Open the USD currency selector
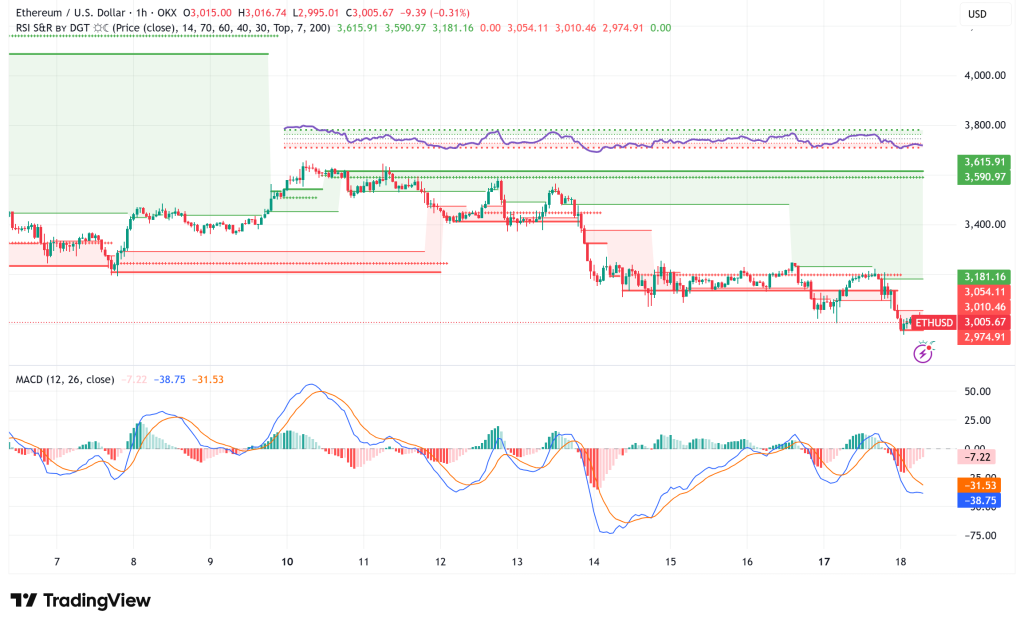 coord(985,14)
